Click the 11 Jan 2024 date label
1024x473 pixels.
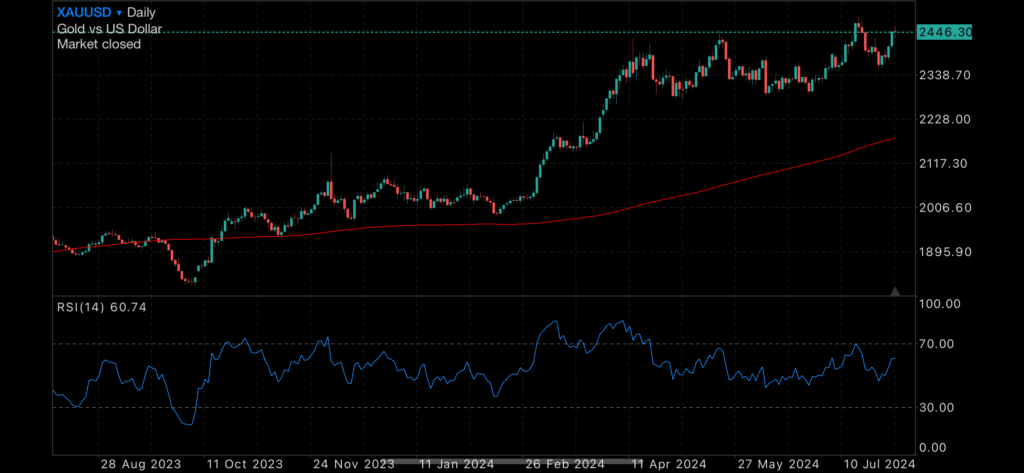click(x=456, y=464)
